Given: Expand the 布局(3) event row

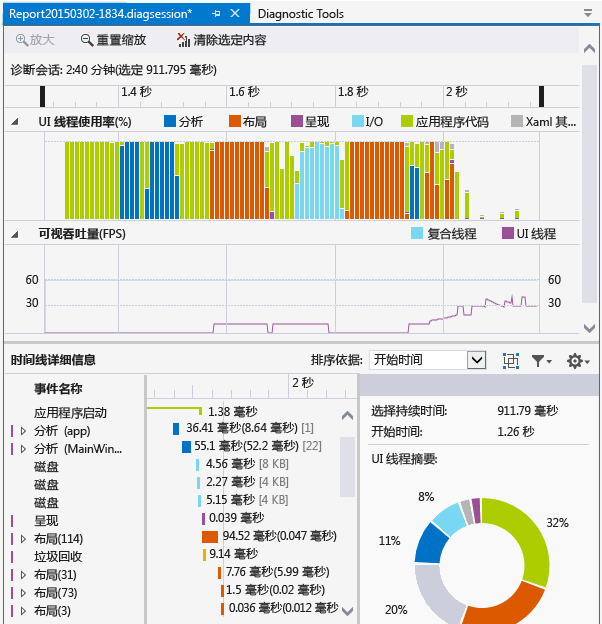Looking at the screenshot, I should [23, 611].
